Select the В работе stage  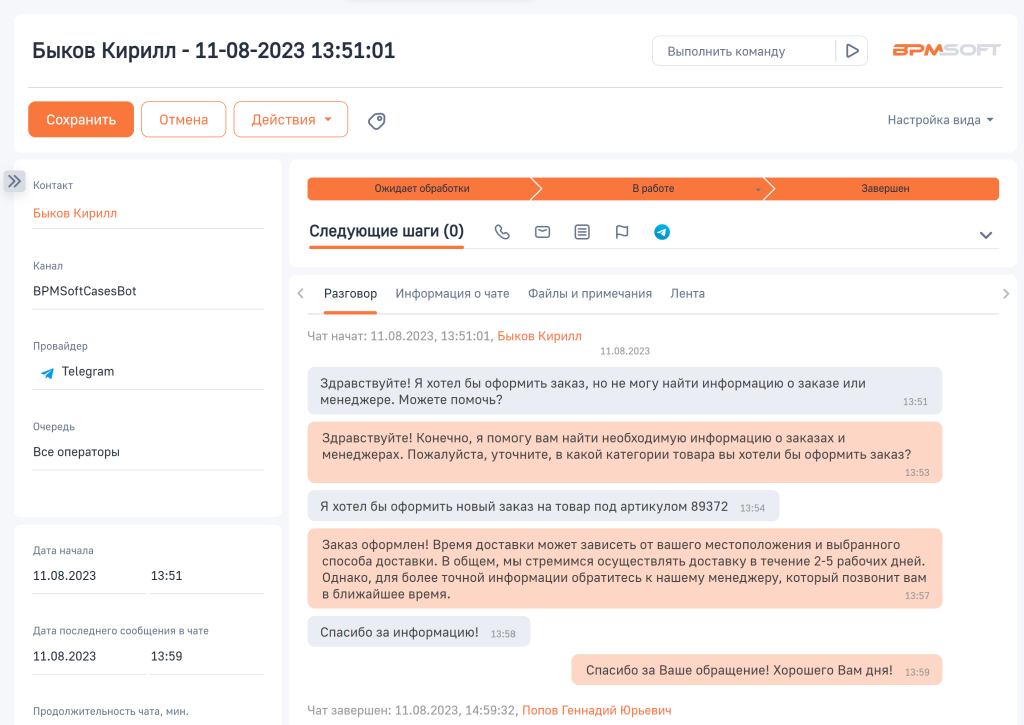(x=652, y=189)
